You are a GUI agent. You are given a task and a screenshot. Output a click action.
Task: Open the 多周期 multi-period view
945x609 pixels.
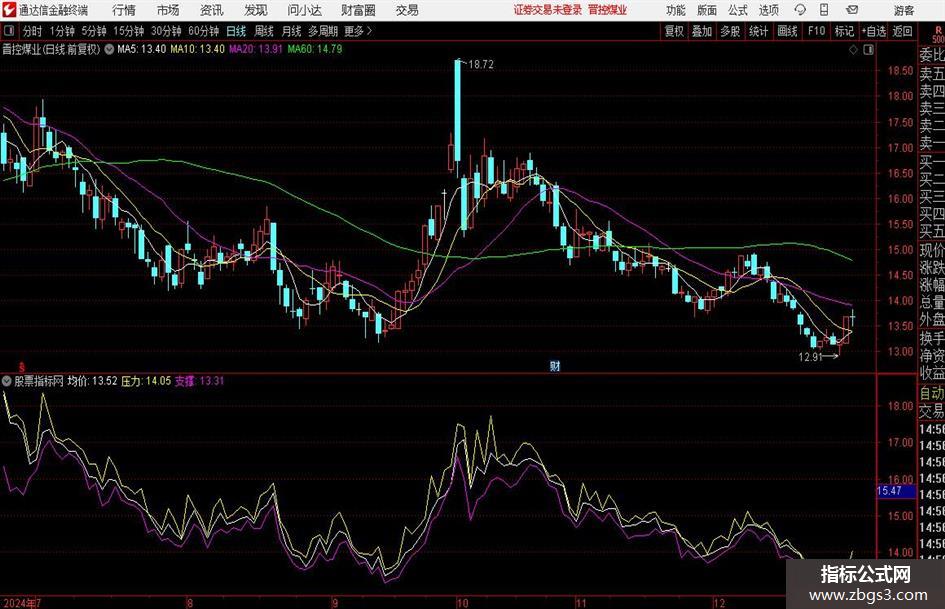click(x=323, y=31)
